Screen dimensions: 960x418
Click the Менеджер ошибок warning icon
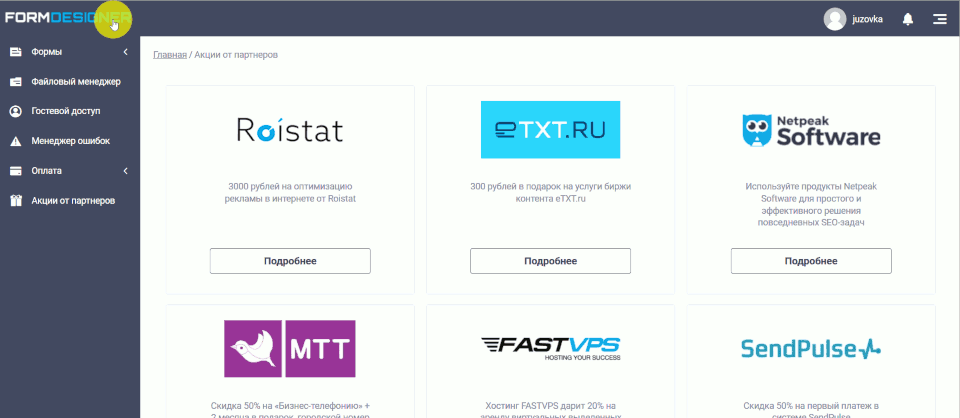click(x=15, y=141)
